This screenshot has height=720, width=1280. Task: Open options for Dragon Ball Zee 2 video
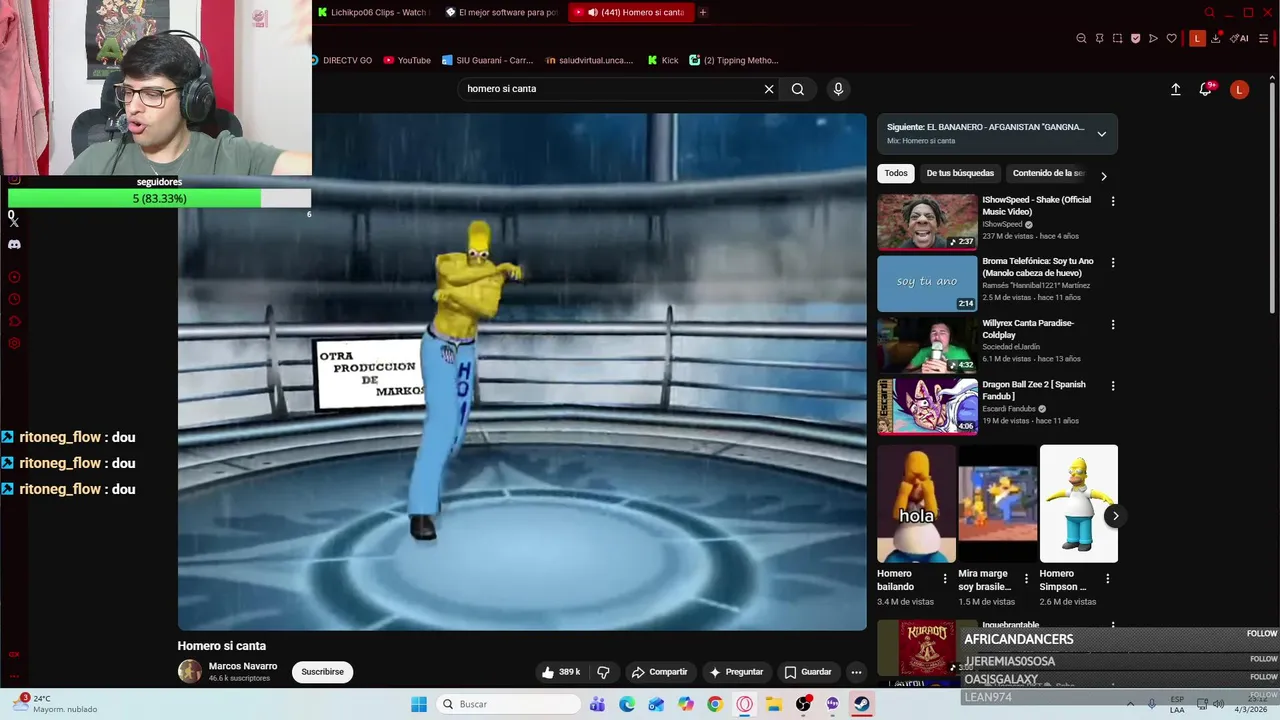coord(1113,386)
